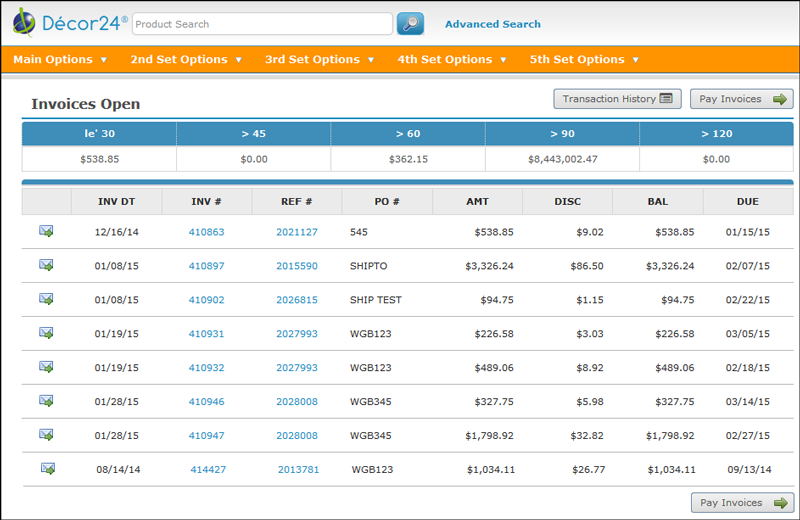Screen dimensions: 800x520
Task: Click inside the Product Search field
Action: [x=262, y=24]
